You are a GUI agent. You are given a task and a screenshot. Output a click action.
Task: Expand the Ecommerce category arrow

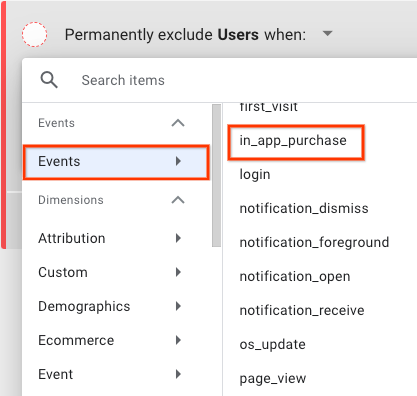click(178, 340)
